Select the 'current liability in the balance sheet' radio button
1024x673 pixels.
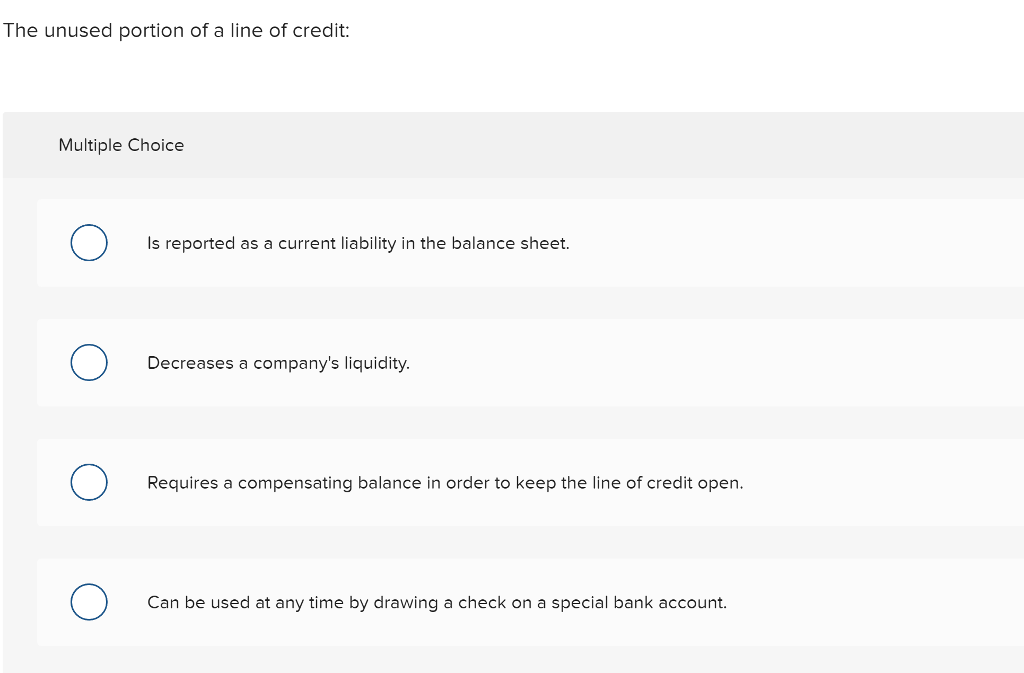(89, 243)
